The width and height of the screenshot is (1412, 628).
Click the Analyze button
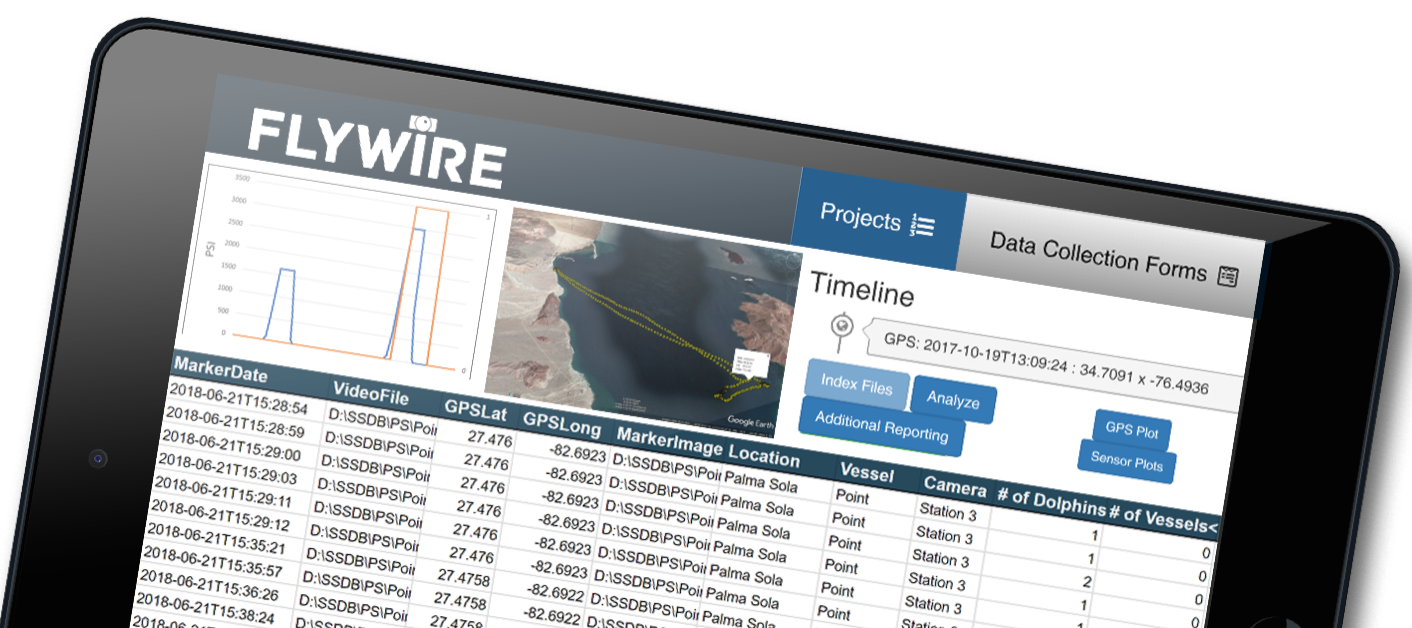click(x=953, y=399)
